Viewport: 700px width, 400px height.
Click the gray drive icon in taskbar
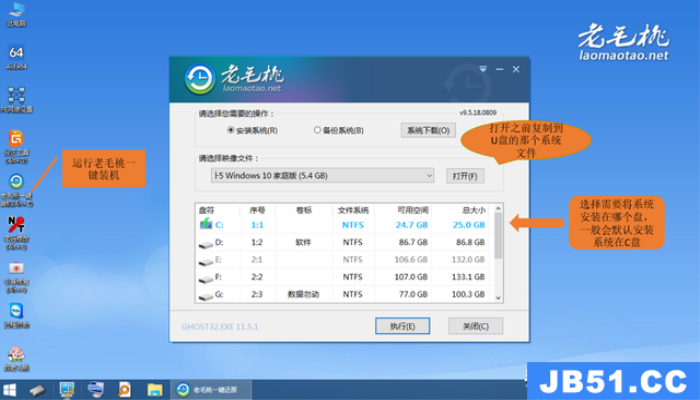pos(38,390)
